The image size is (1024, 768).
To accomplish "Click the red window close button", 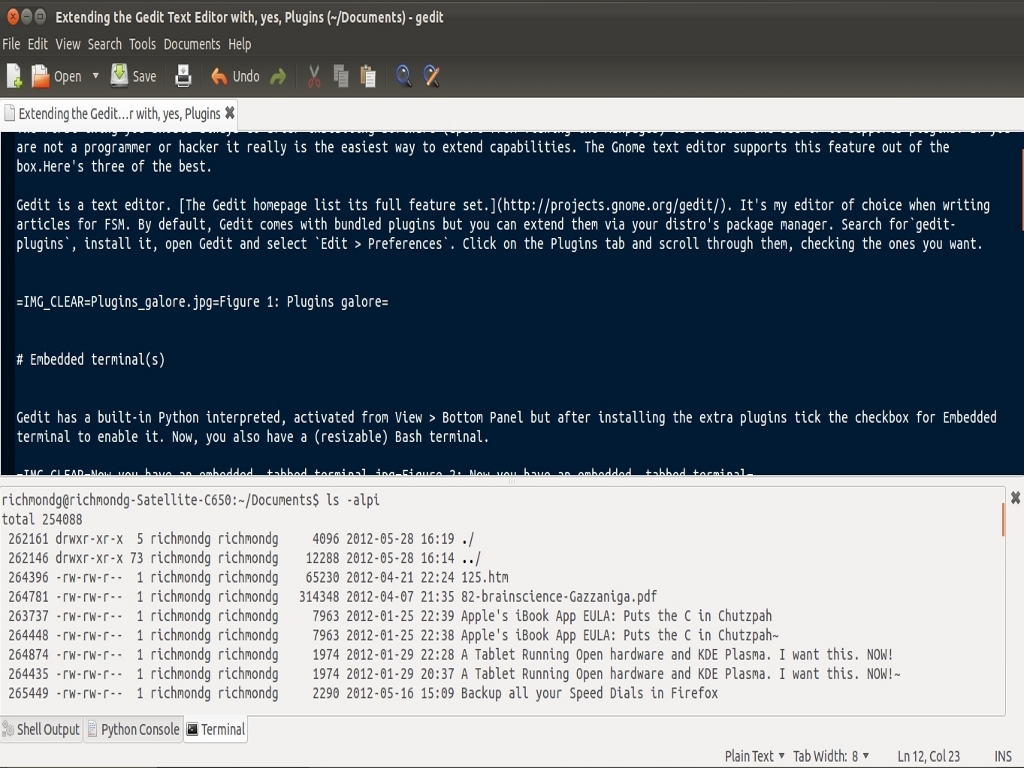I will (x=12, y=16).
